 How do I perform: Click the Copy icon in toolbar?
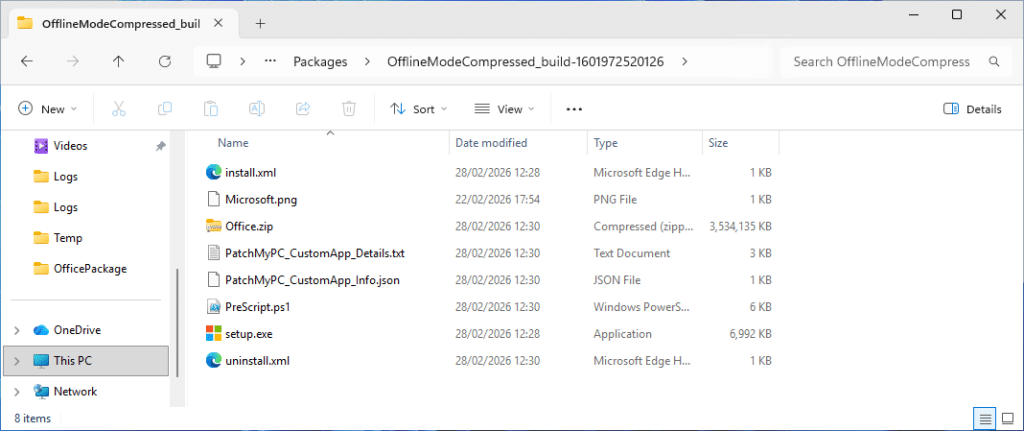click(x=165, y=109)
